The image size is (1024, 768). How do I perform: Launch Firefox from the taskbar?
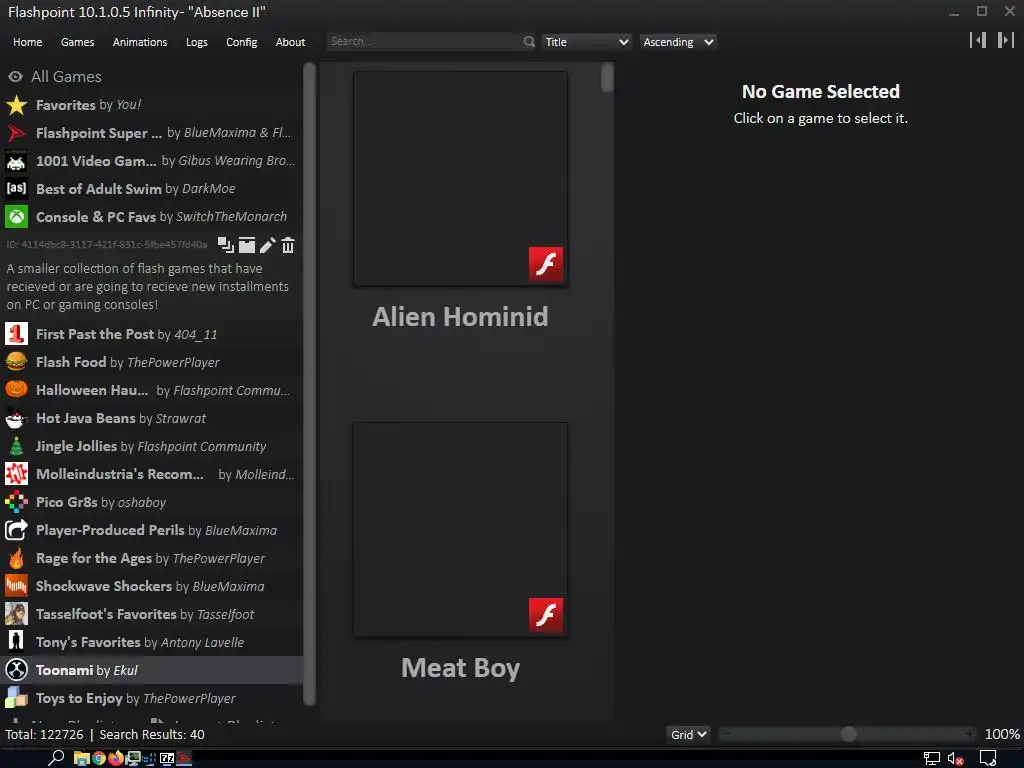pos(116,758)
